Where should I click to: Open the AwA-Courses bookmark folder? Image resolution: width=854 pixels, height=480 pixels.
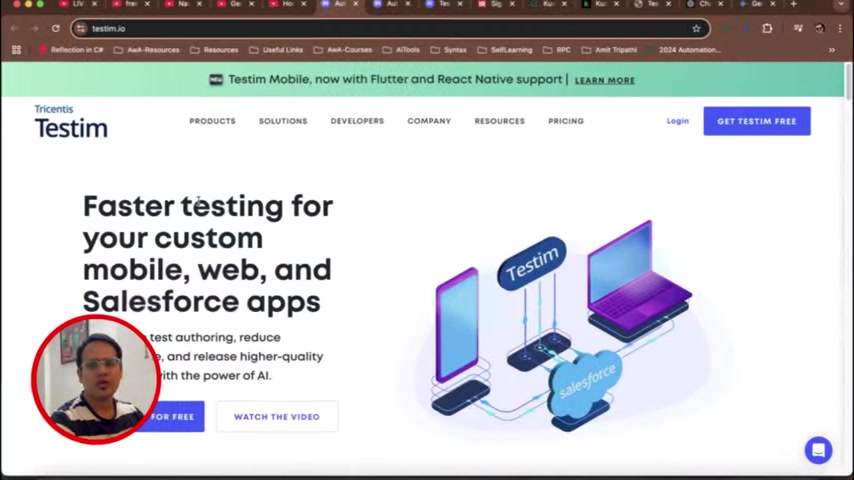[343, 50]
